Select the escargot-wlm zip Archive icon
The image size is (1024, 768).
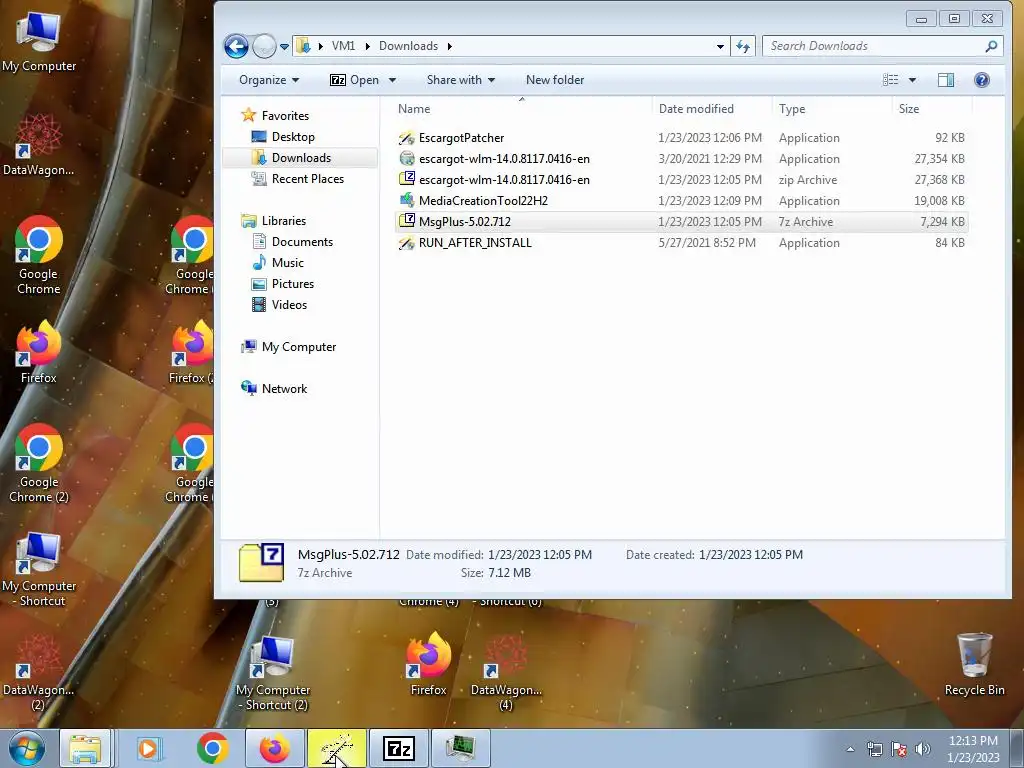[x=407, y=179]
